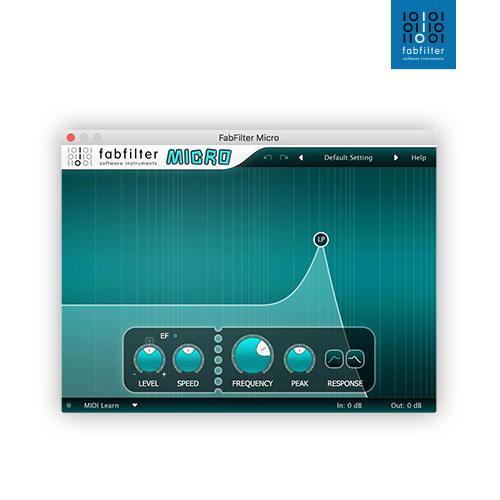Screen dimensions: 500x500
Task: Click the In: 0 dB input readout
Action: point(349,405)
